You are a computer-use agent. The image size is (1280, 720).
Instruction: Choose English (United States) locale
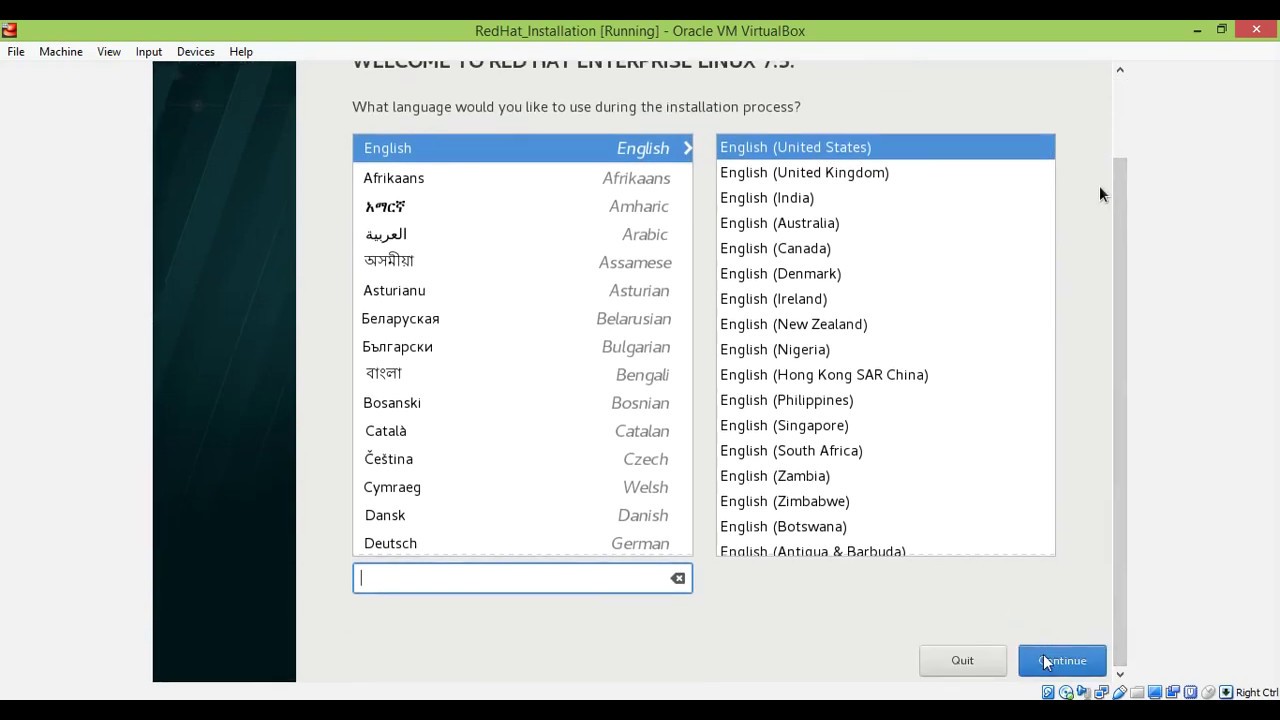coord(885,147)
